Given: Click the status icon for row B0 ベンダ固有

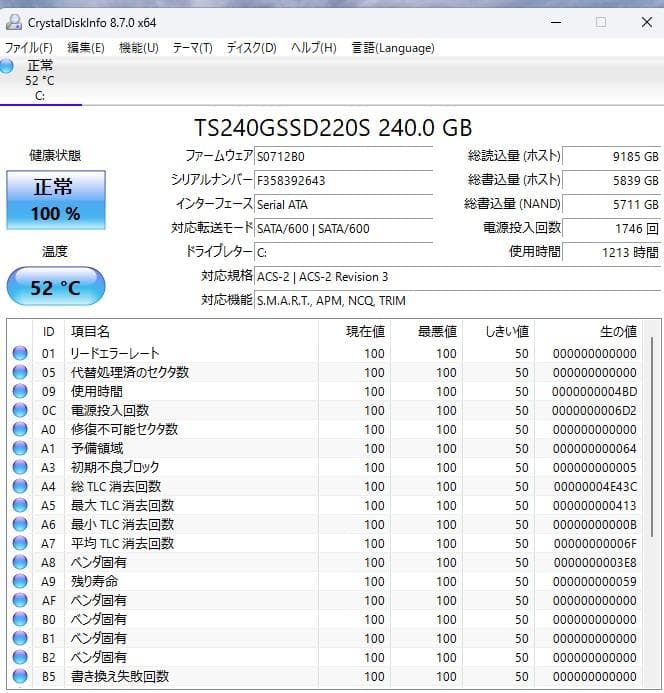Looking at the screenshot, I should click(20, 619).
